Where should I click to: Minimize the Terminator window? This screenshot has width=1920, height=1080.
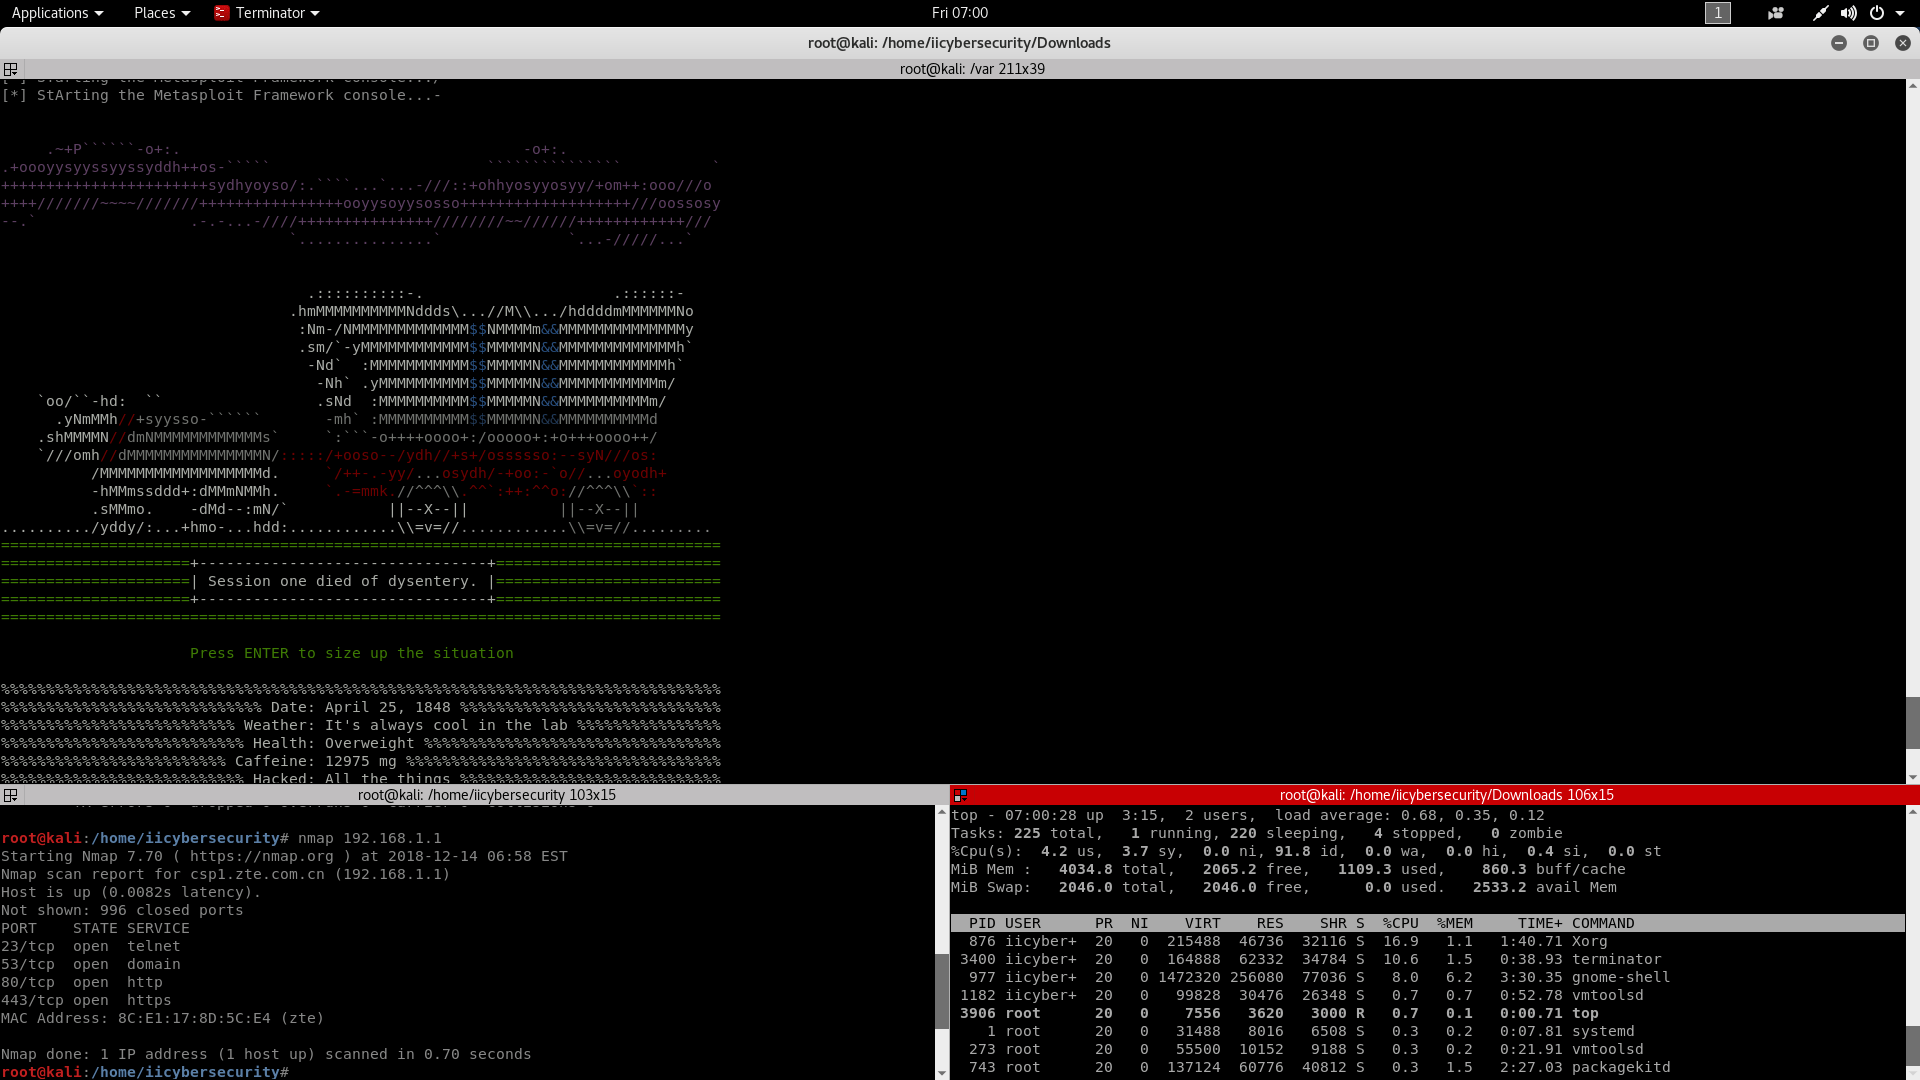pyautogui.click(x=1838, y=43)
